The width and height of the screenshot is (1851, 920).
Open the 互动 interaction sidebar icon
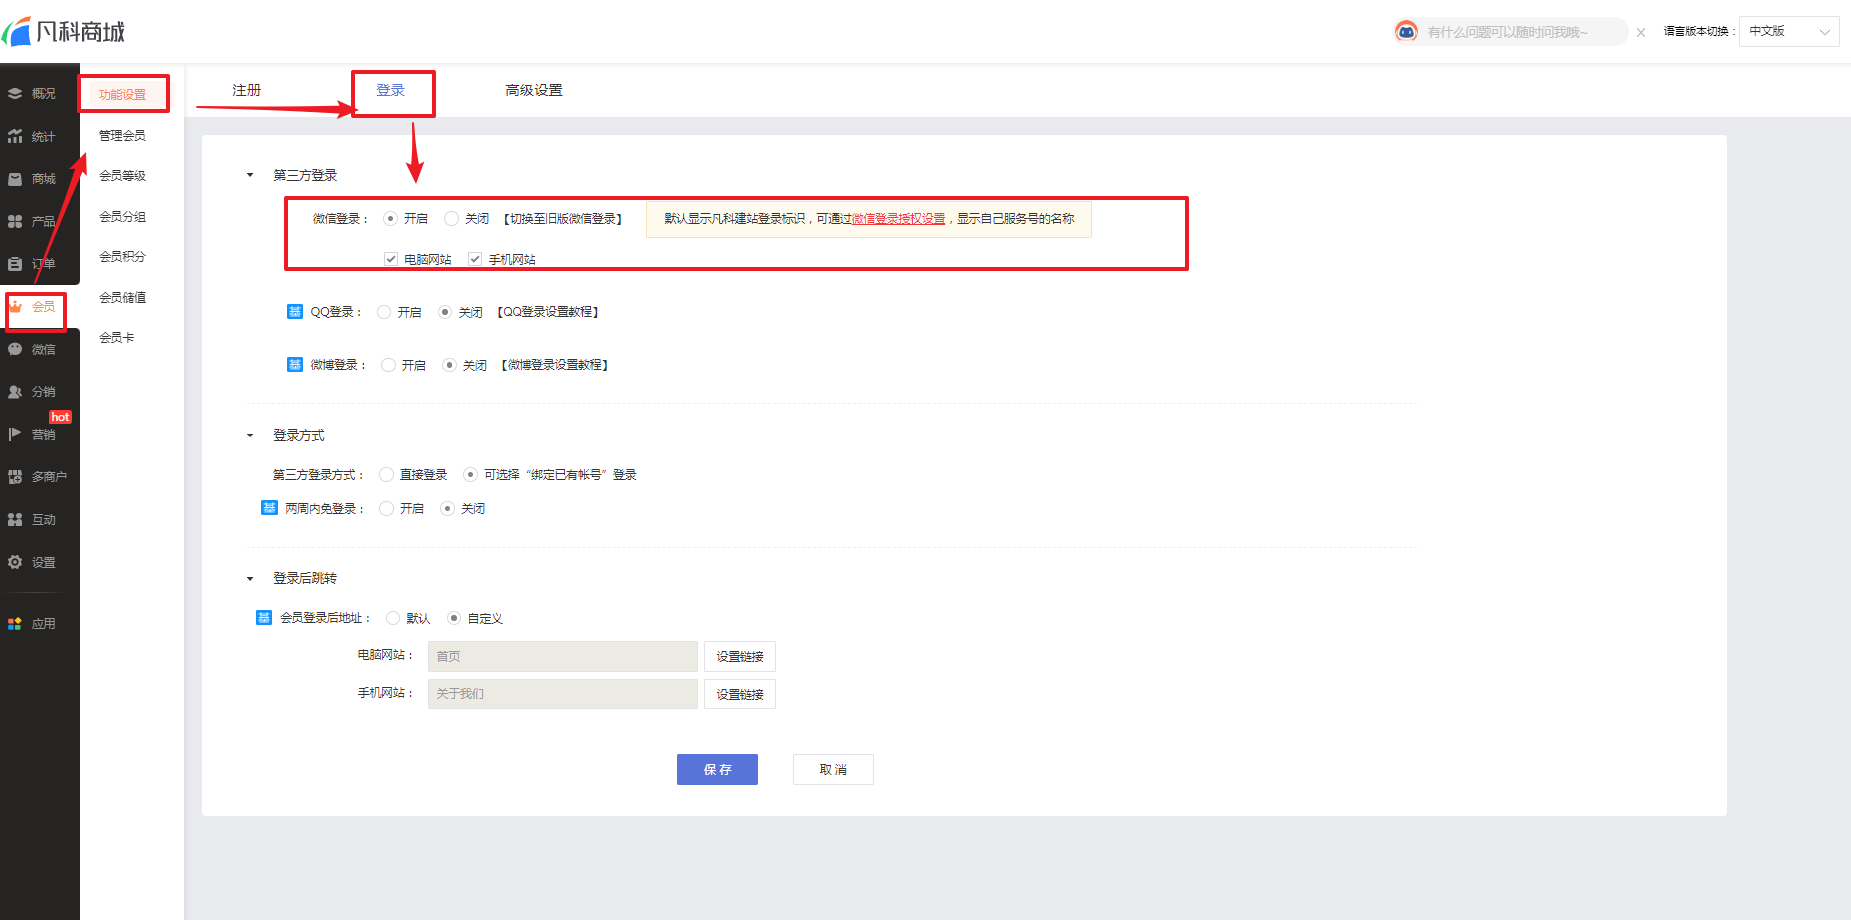pyautogui.click(x=15, y=520)
